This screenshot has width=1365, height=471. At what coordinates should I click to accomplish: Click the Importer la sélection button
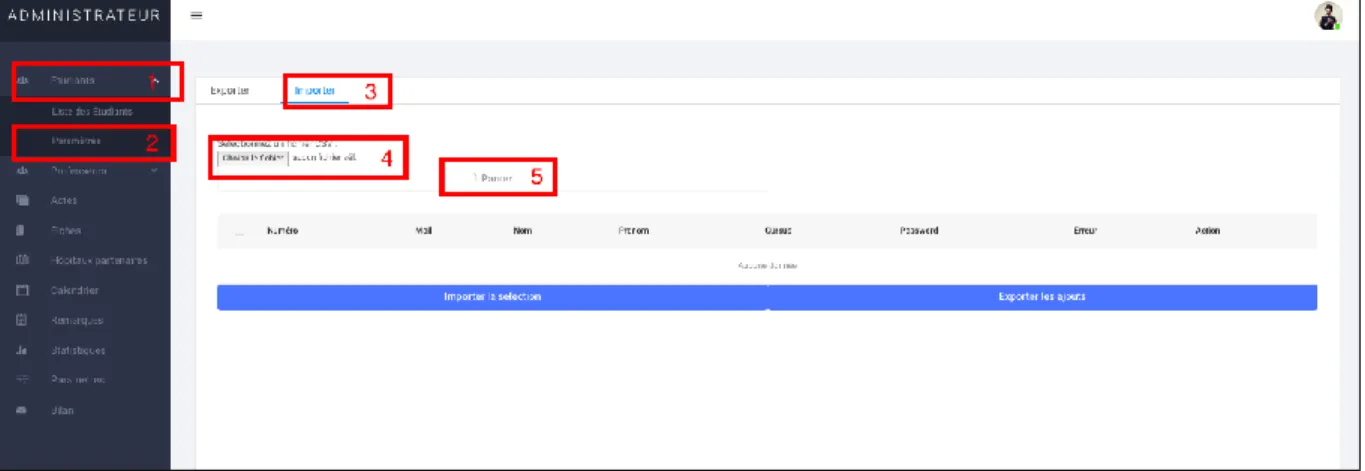point(492,297)
